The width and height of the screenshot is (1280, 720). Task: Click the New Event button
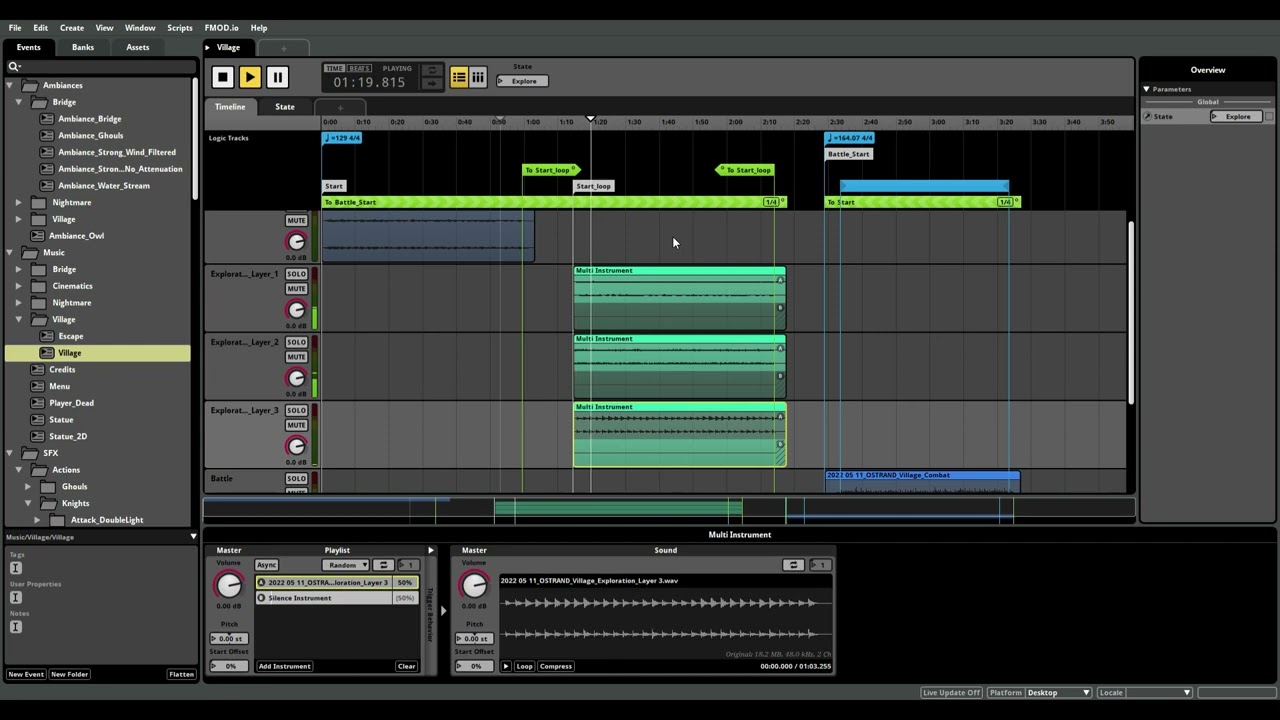[x=26, y=674]
